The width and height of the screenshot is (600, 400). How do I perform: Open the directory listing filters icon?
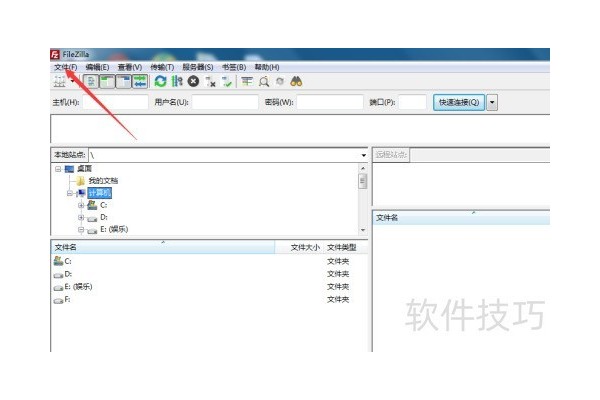247,81
